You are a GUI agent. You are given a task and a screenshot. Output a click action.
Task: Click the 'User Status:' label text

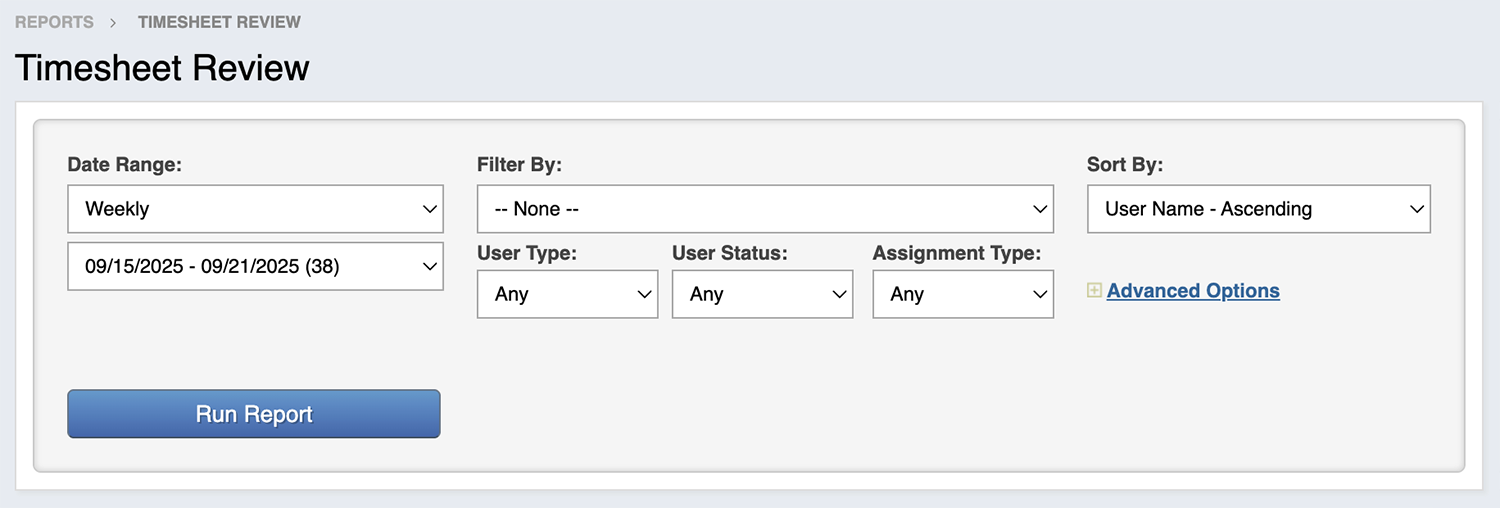[x=729, y=253]
